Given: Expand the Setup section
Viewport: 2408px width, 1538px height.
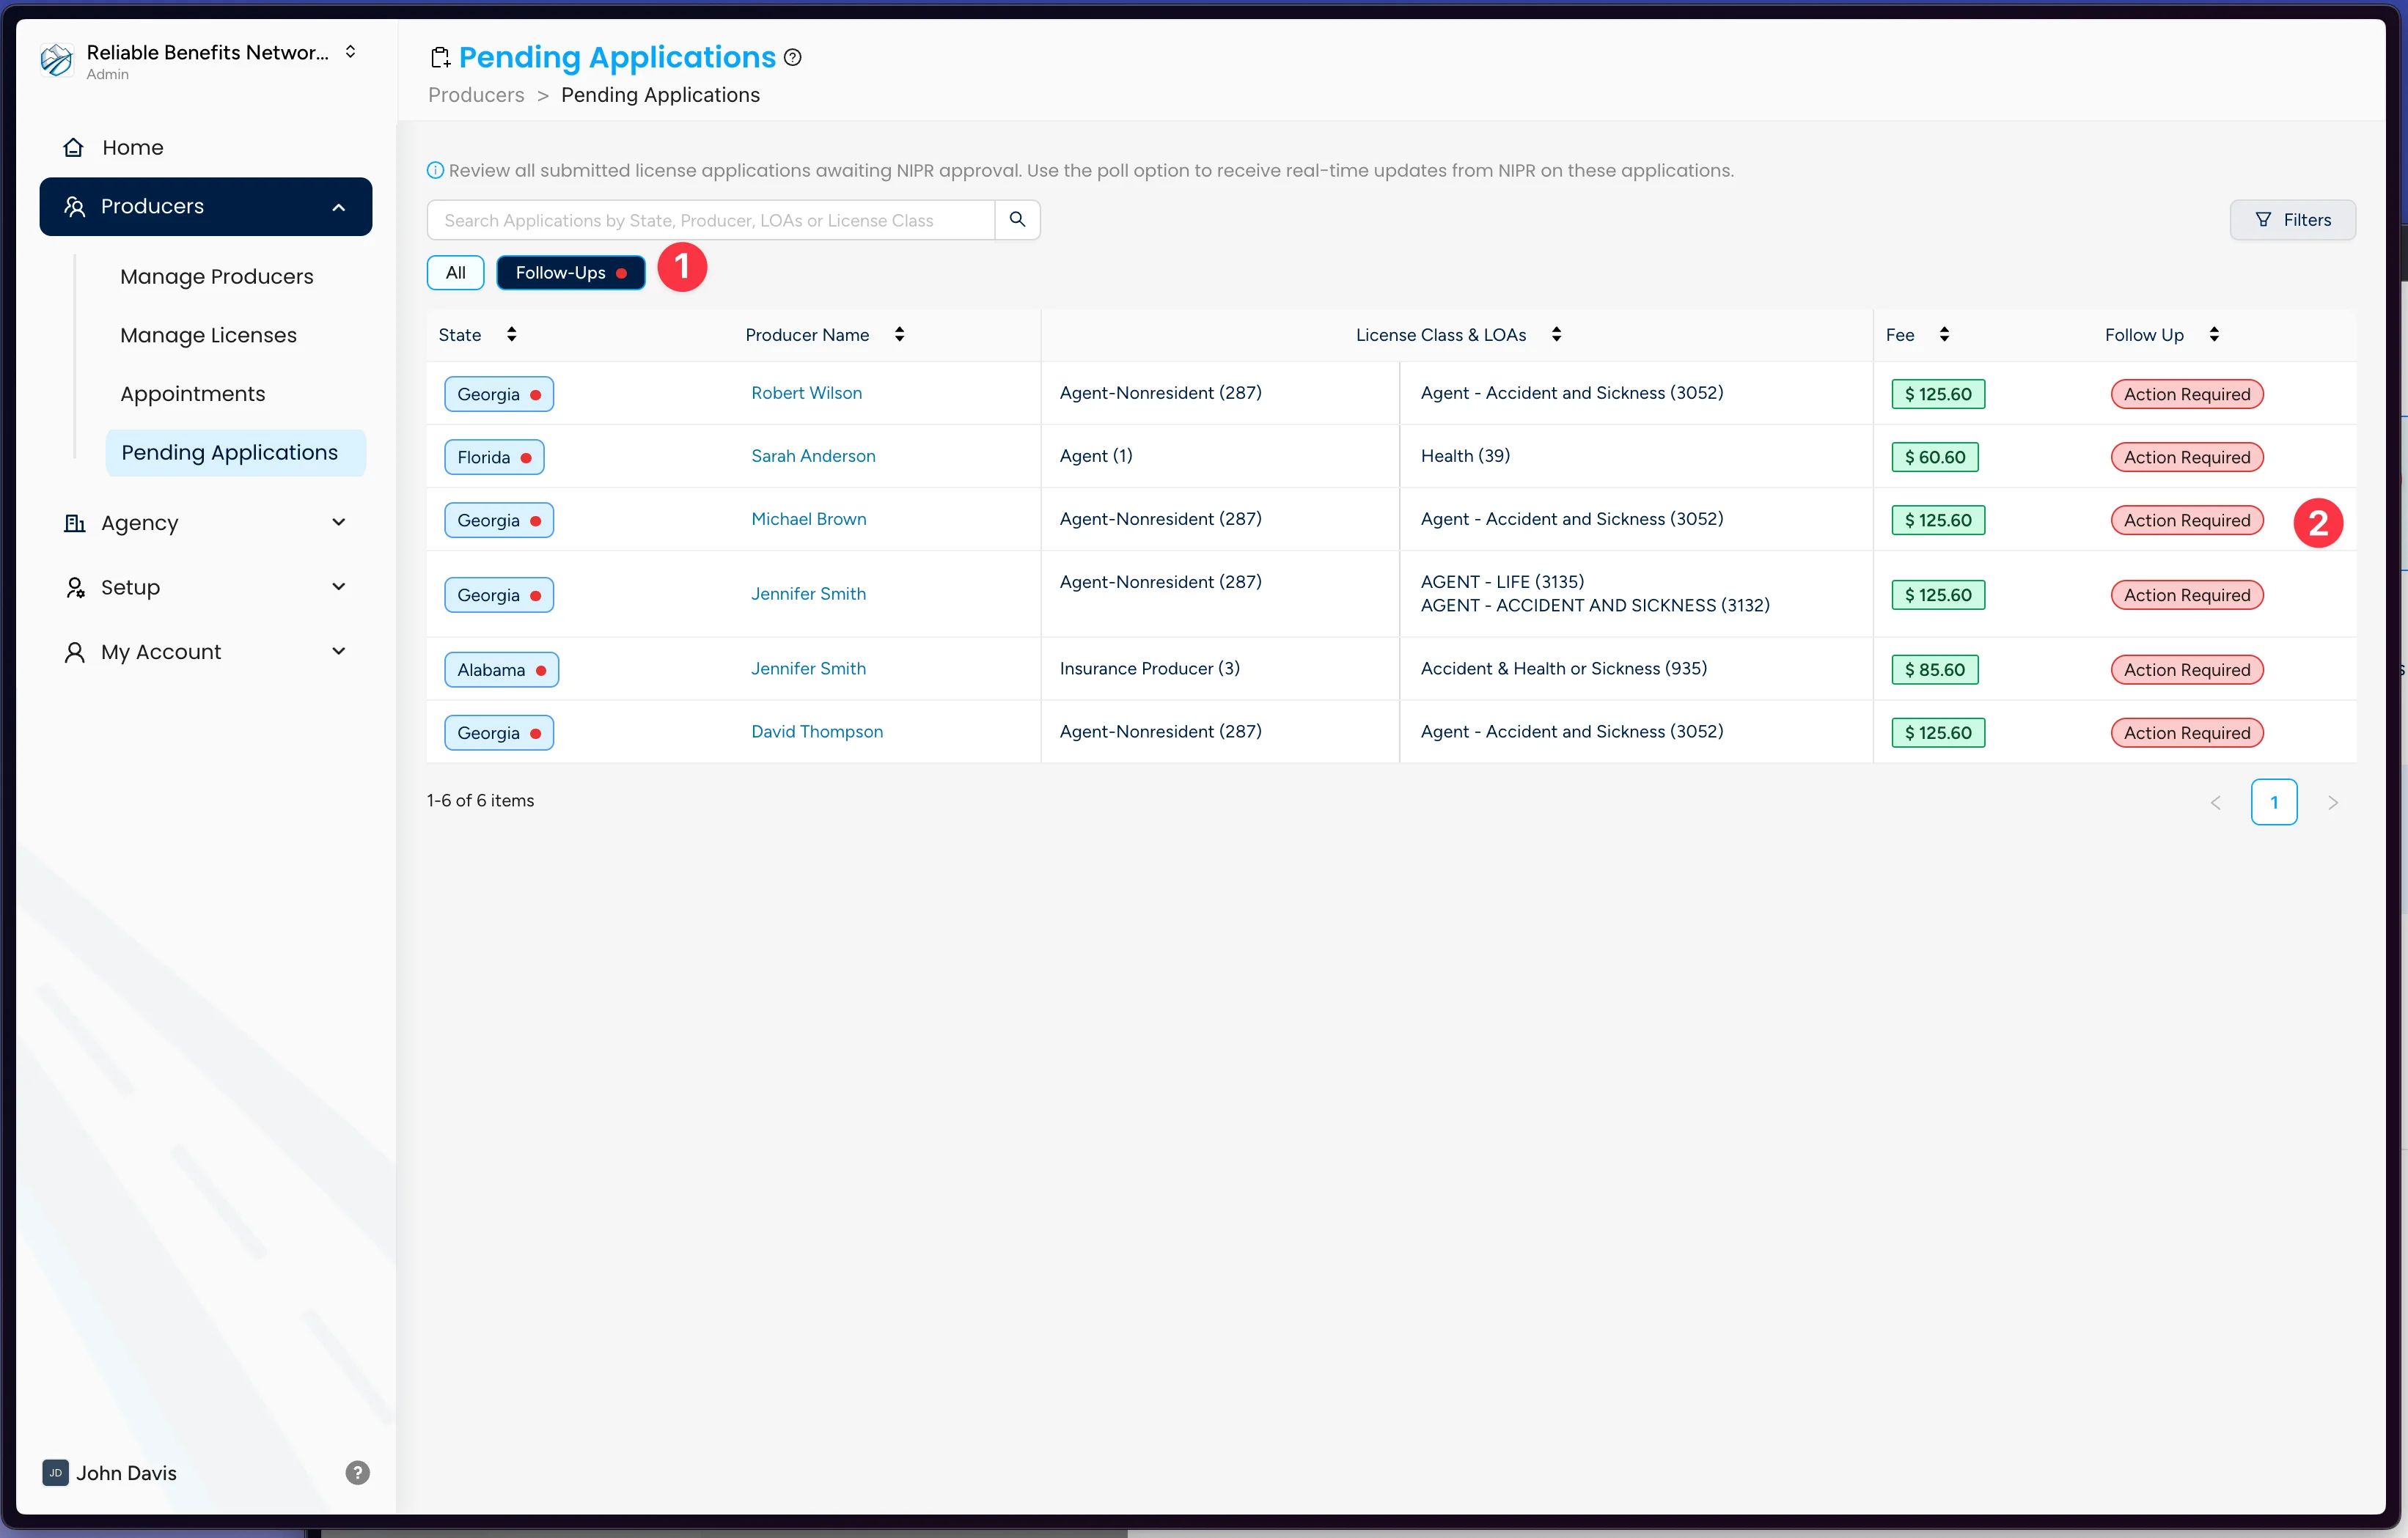Looking at the screenshot, I should 339,587.
